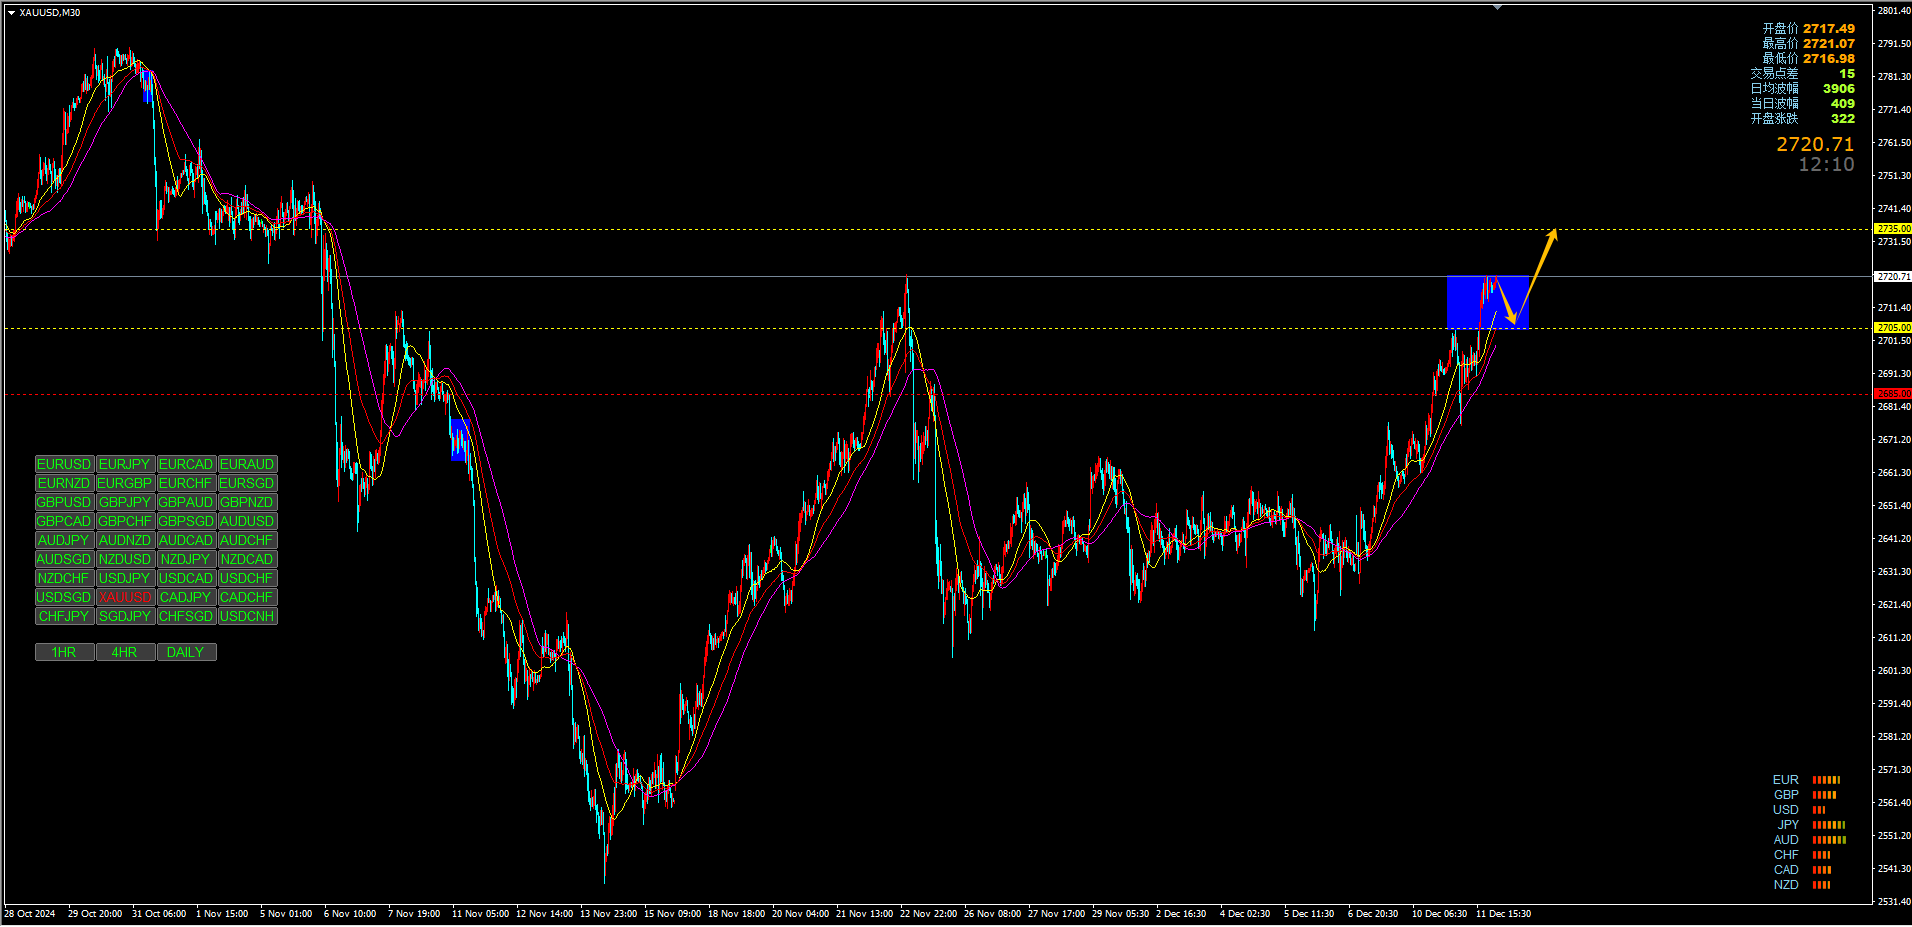1912x927 pixels.
Task: Select the EURAUD pair button
Action: (247, 464)
